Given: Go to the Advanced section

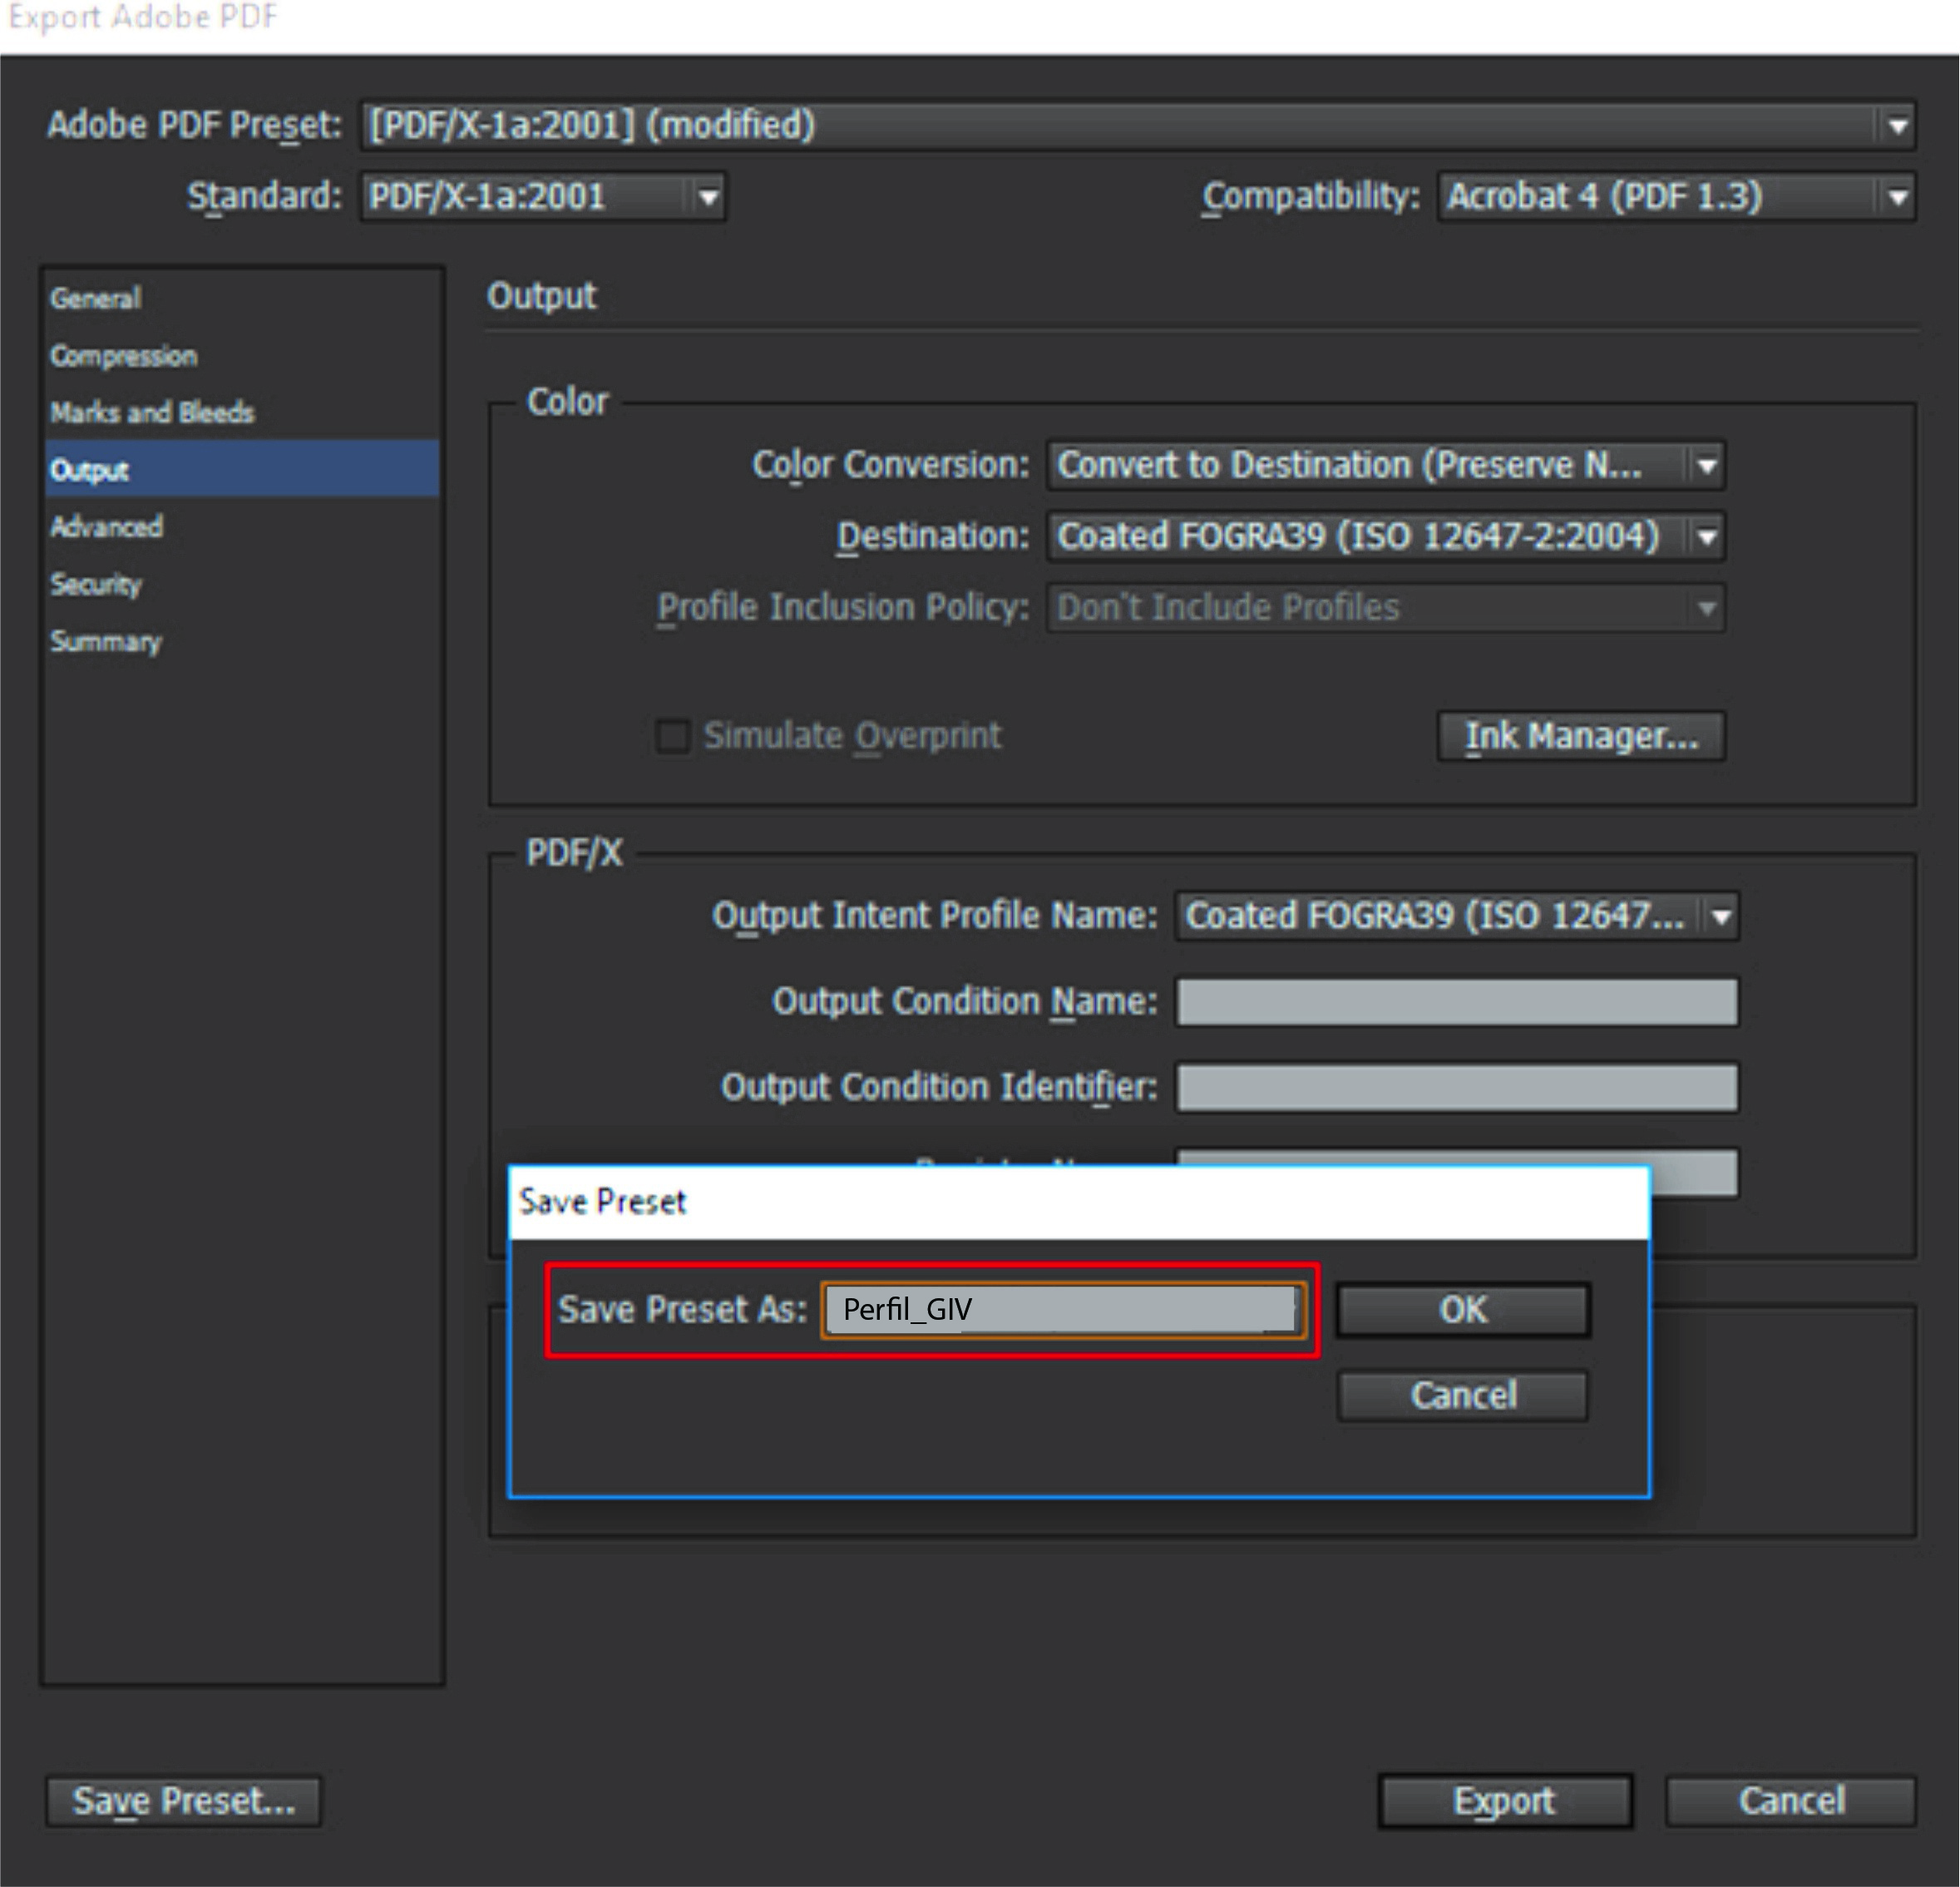Looking at the screenshot, I should point(106,527).
